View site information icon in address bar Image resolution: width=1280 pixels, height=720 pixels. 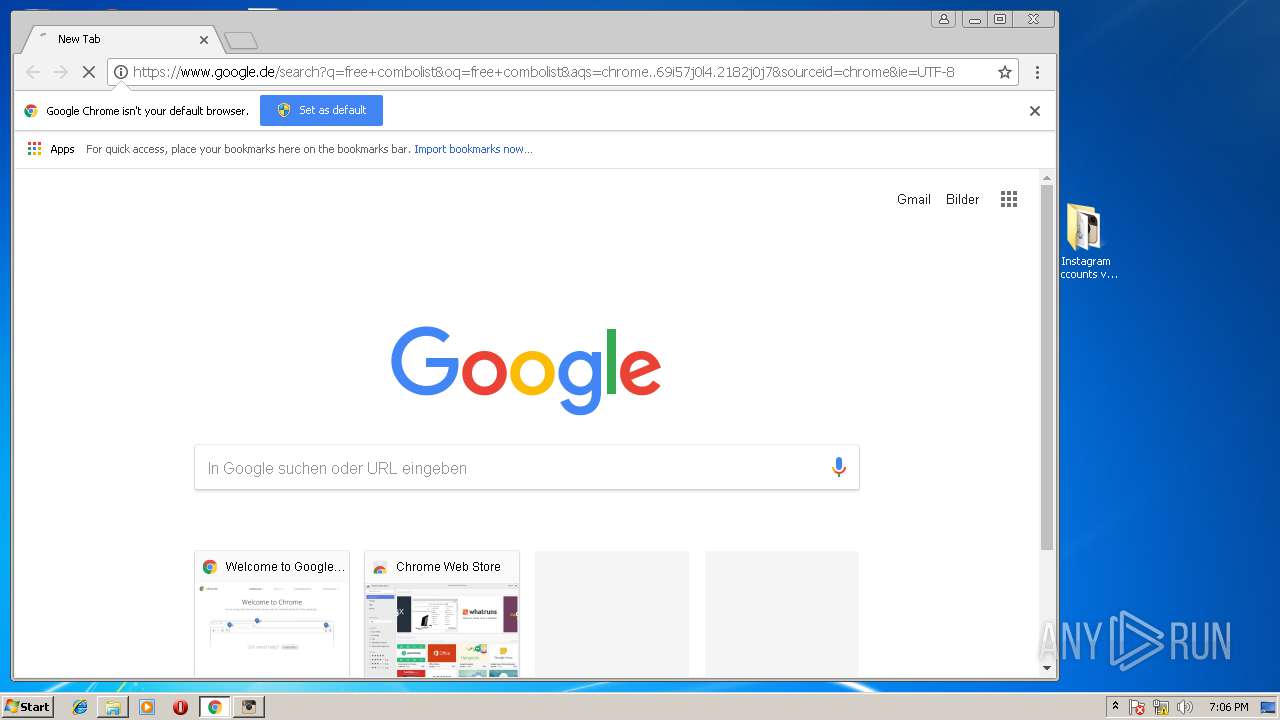121,72
